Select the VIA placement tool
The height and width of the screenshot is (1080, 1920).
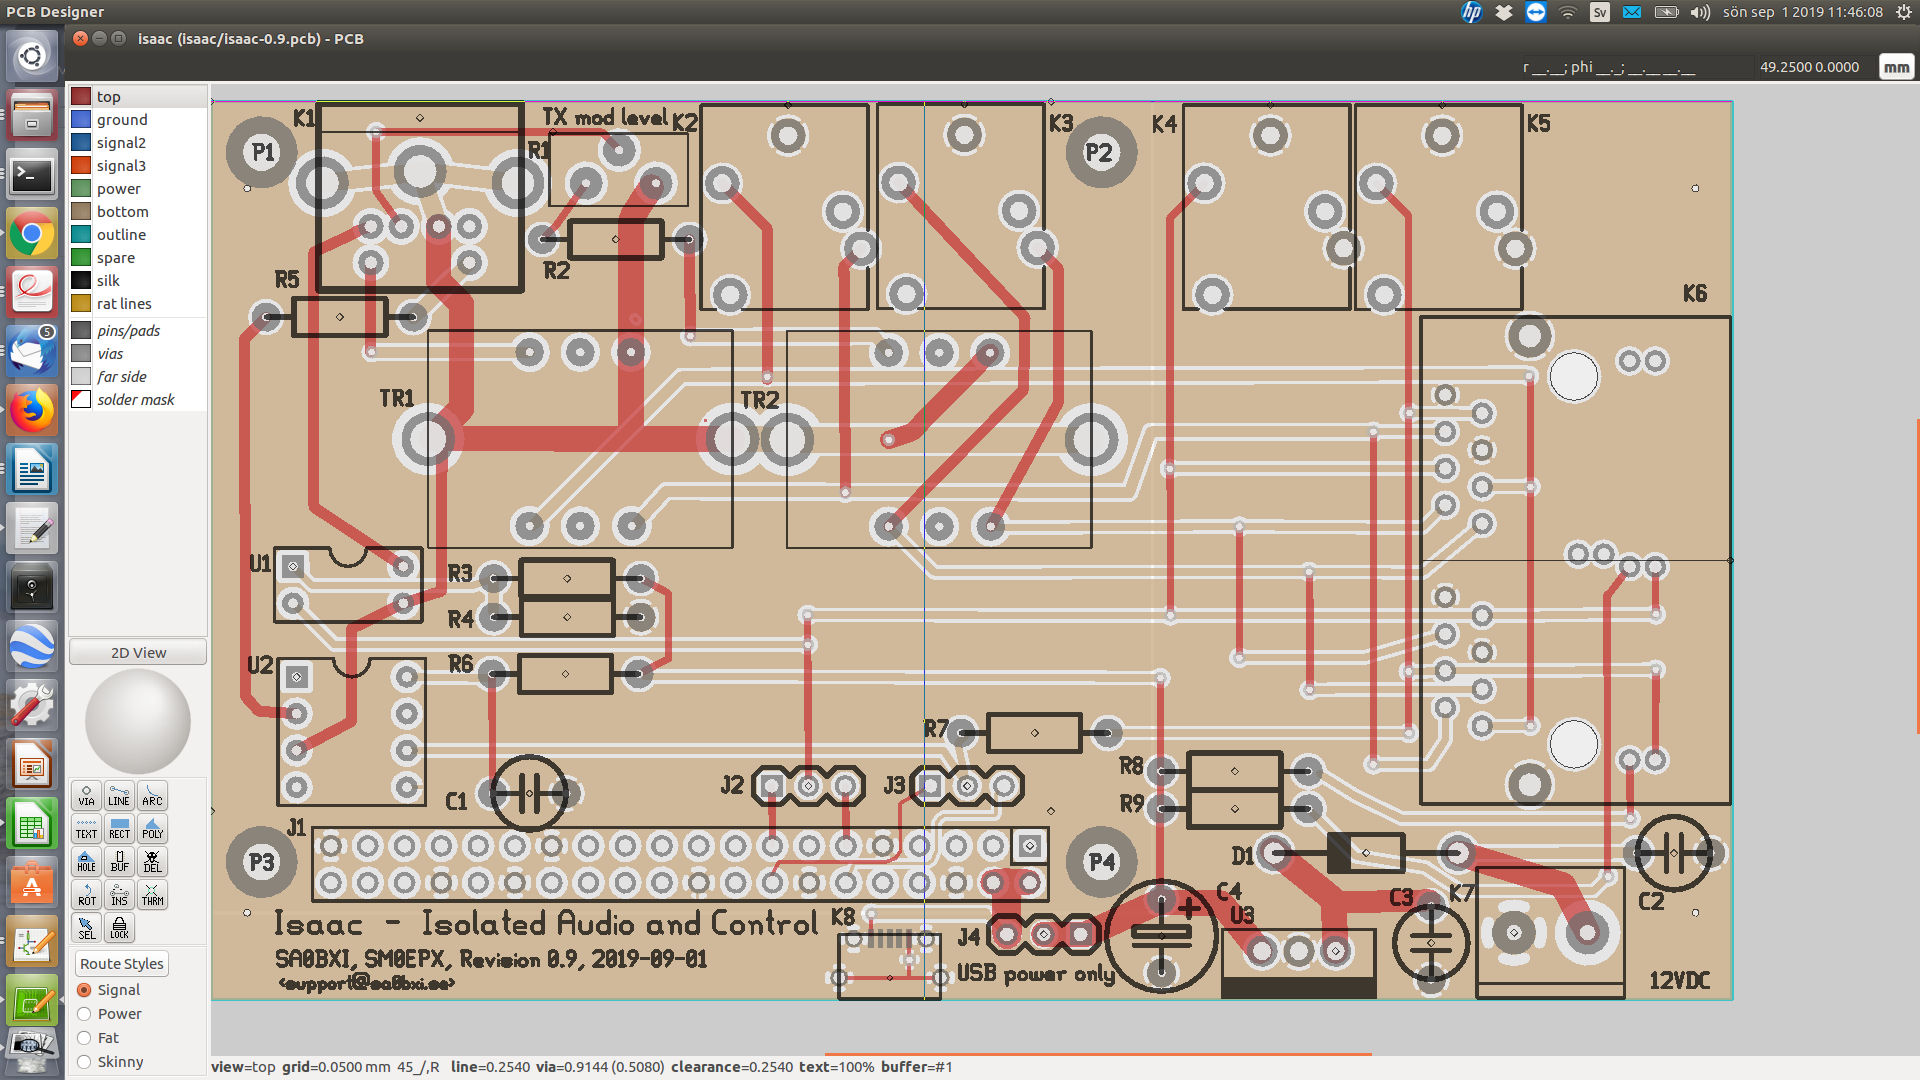click(x=86, y=796)
